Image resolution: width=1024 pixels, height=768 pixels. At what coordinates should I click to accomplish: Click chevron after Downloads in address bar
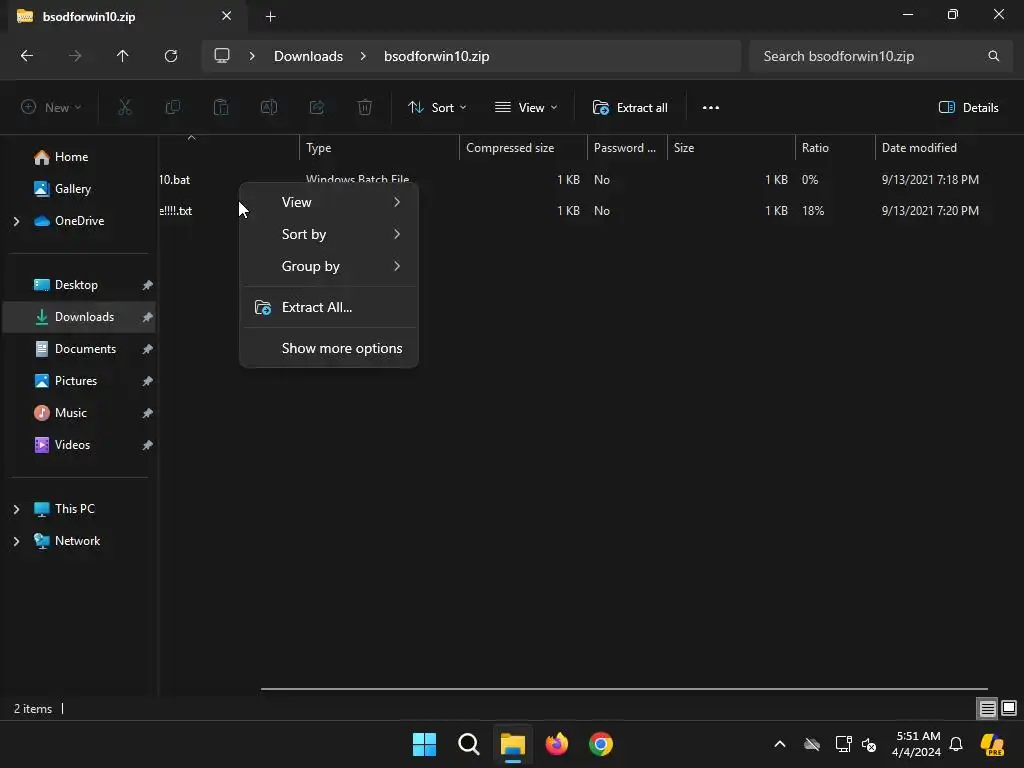[363, 56]
